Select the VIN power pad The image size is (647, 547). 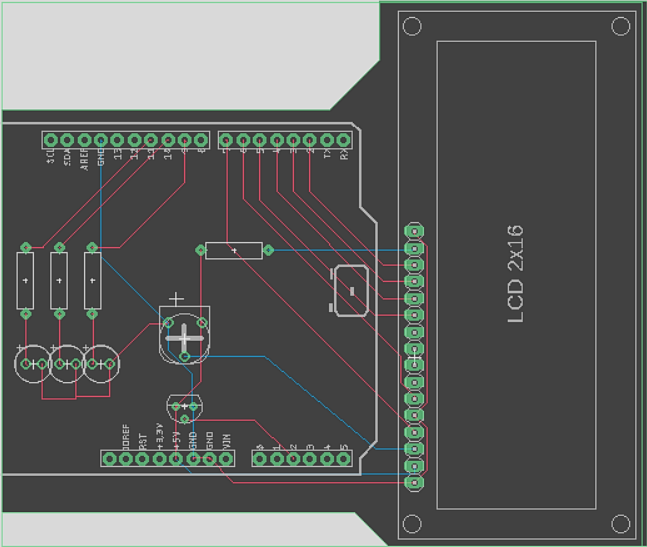pyautogui.click(x=226, y=459)
